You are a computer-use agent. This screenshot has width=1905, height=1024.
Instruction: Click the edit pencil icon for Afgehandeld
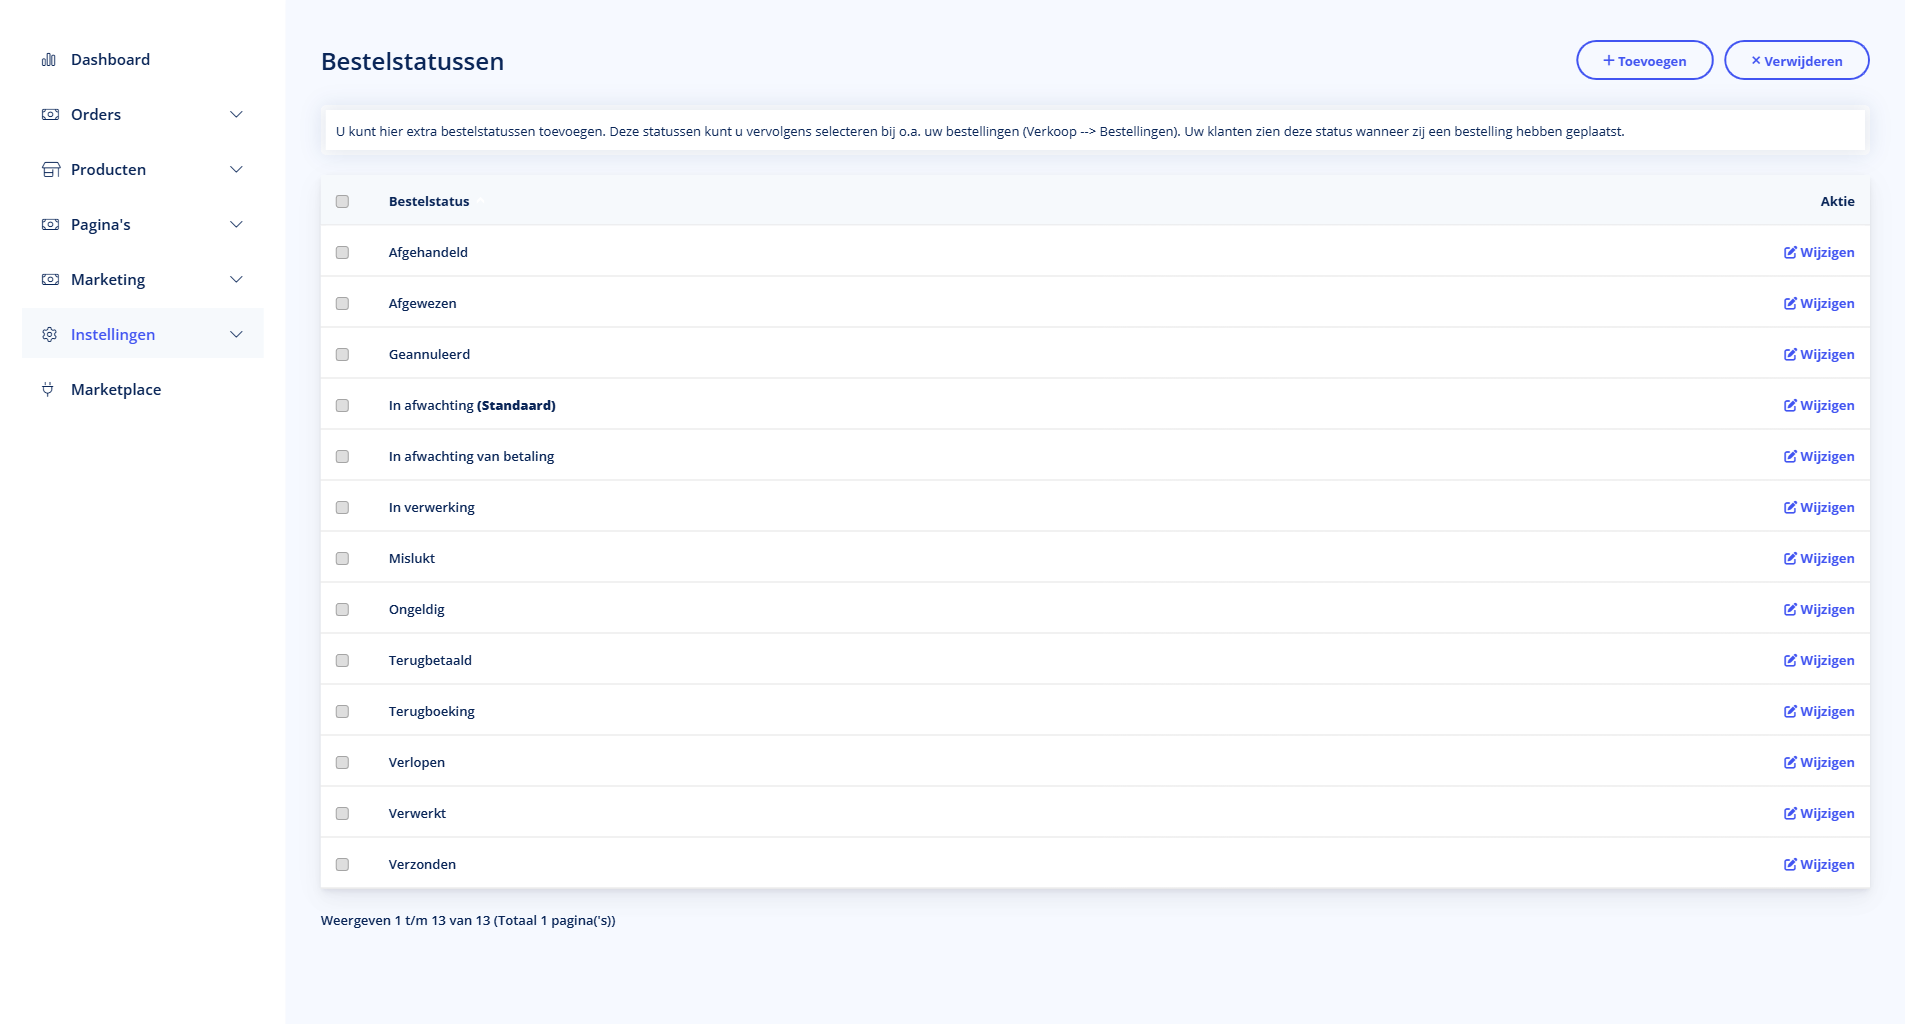(1790, 253)
